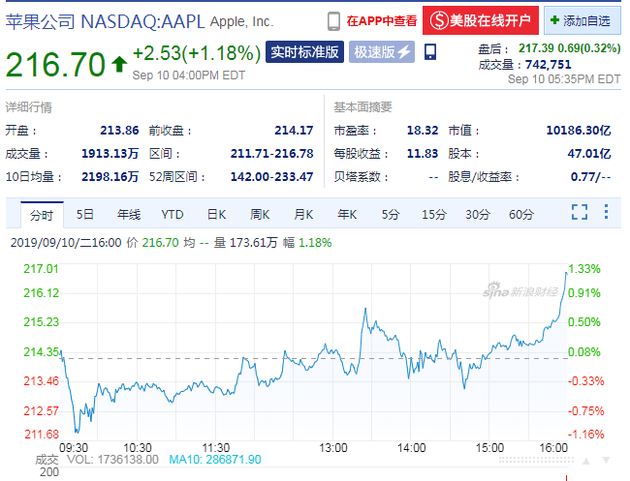Choose the 5分 interval tab
Screen dimensions: 630x481
[x=390, y=215]
